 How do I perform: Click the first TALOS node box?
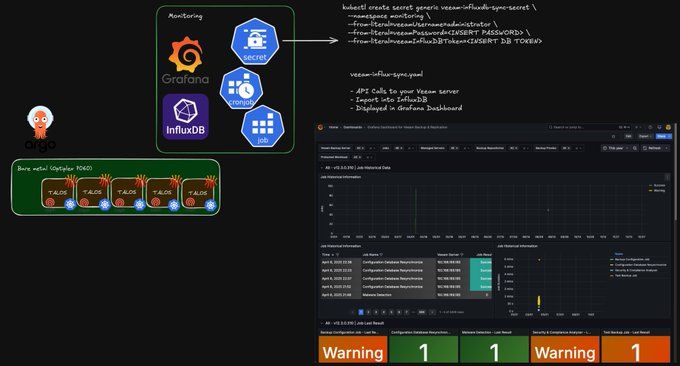(58, 193)
